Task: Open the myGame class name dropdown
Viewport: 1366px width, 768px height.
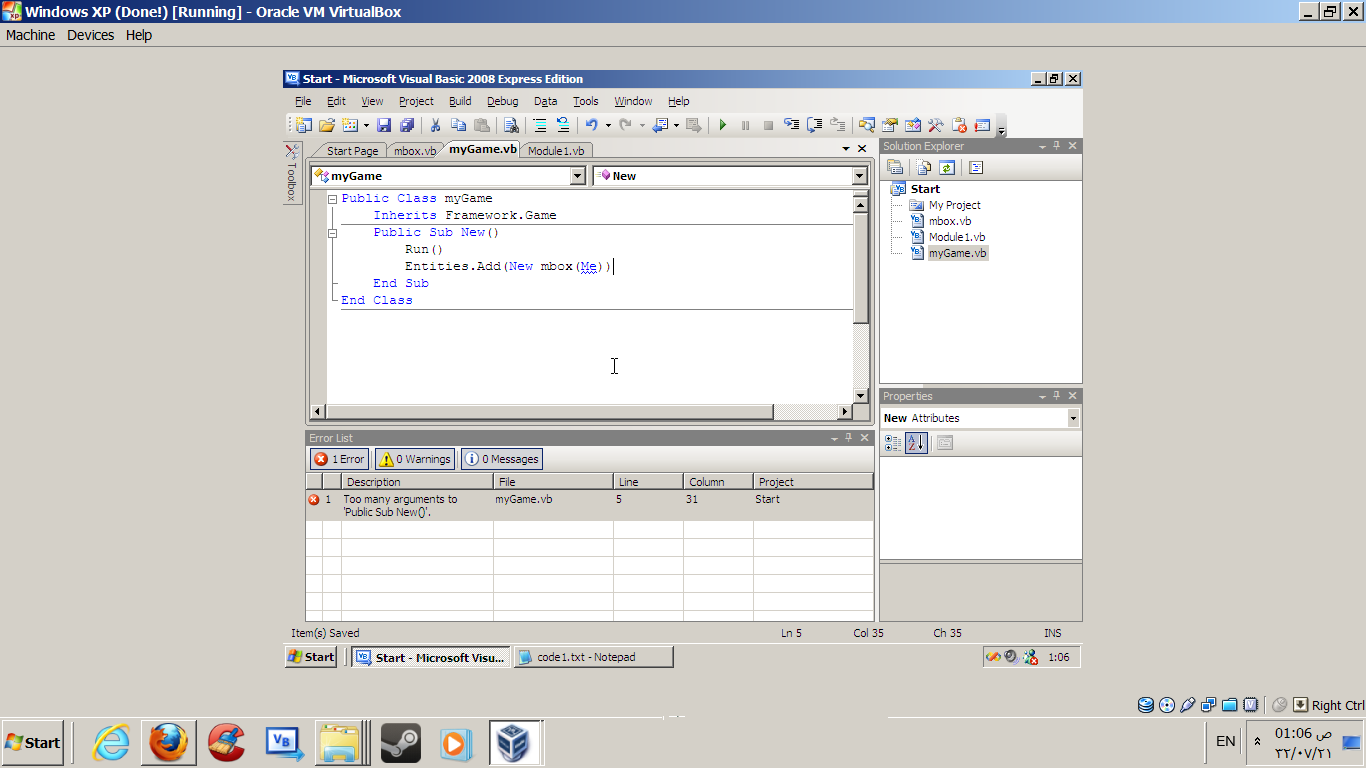Action: [x=577, y=176]
